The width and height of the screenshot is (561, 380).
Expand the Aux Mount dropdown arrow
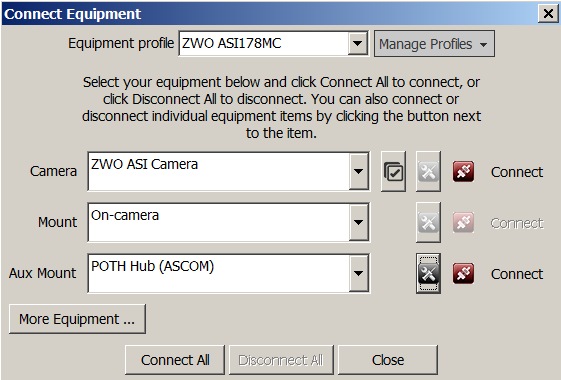click(x=358, y=274)
